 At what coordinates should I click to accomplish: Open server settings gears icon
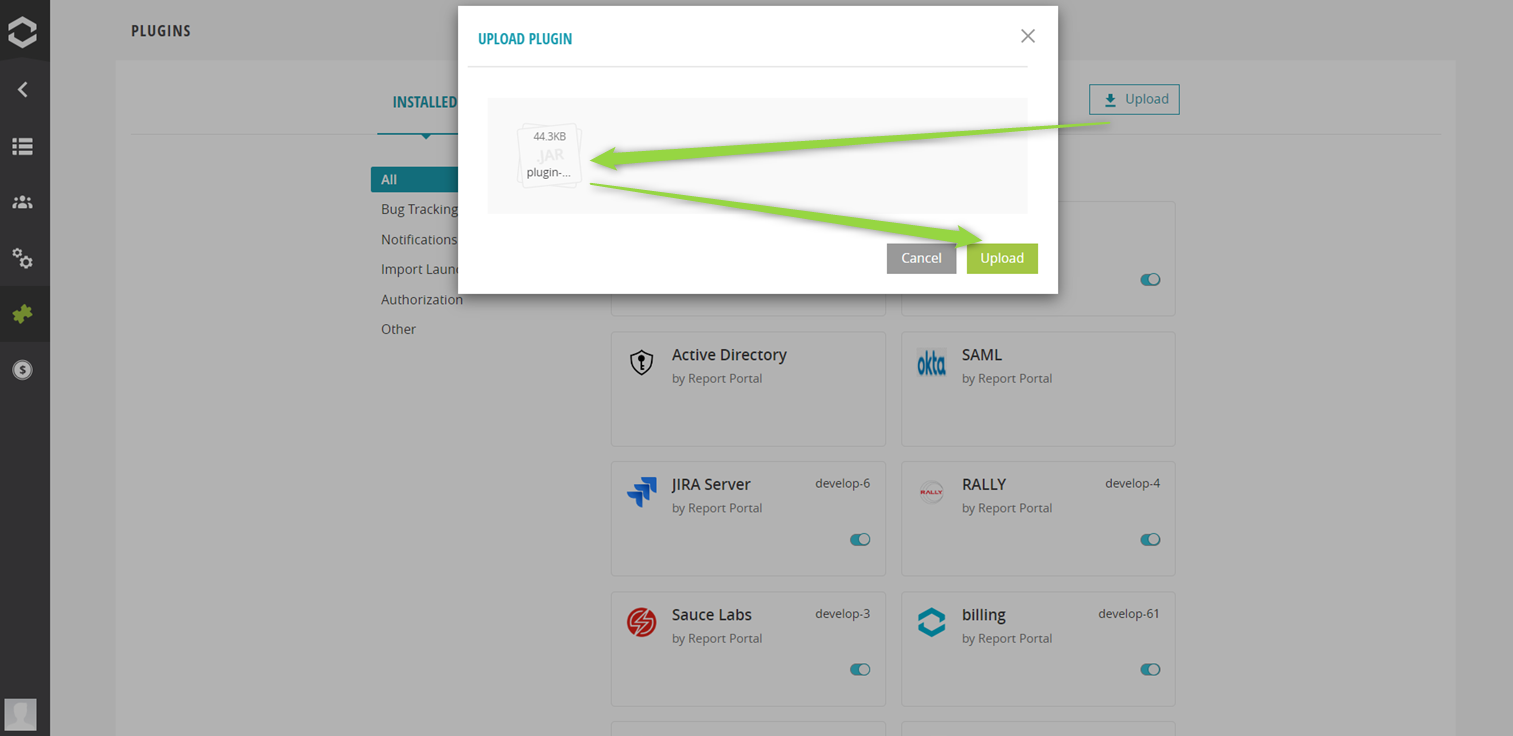(x=22, y=259)
